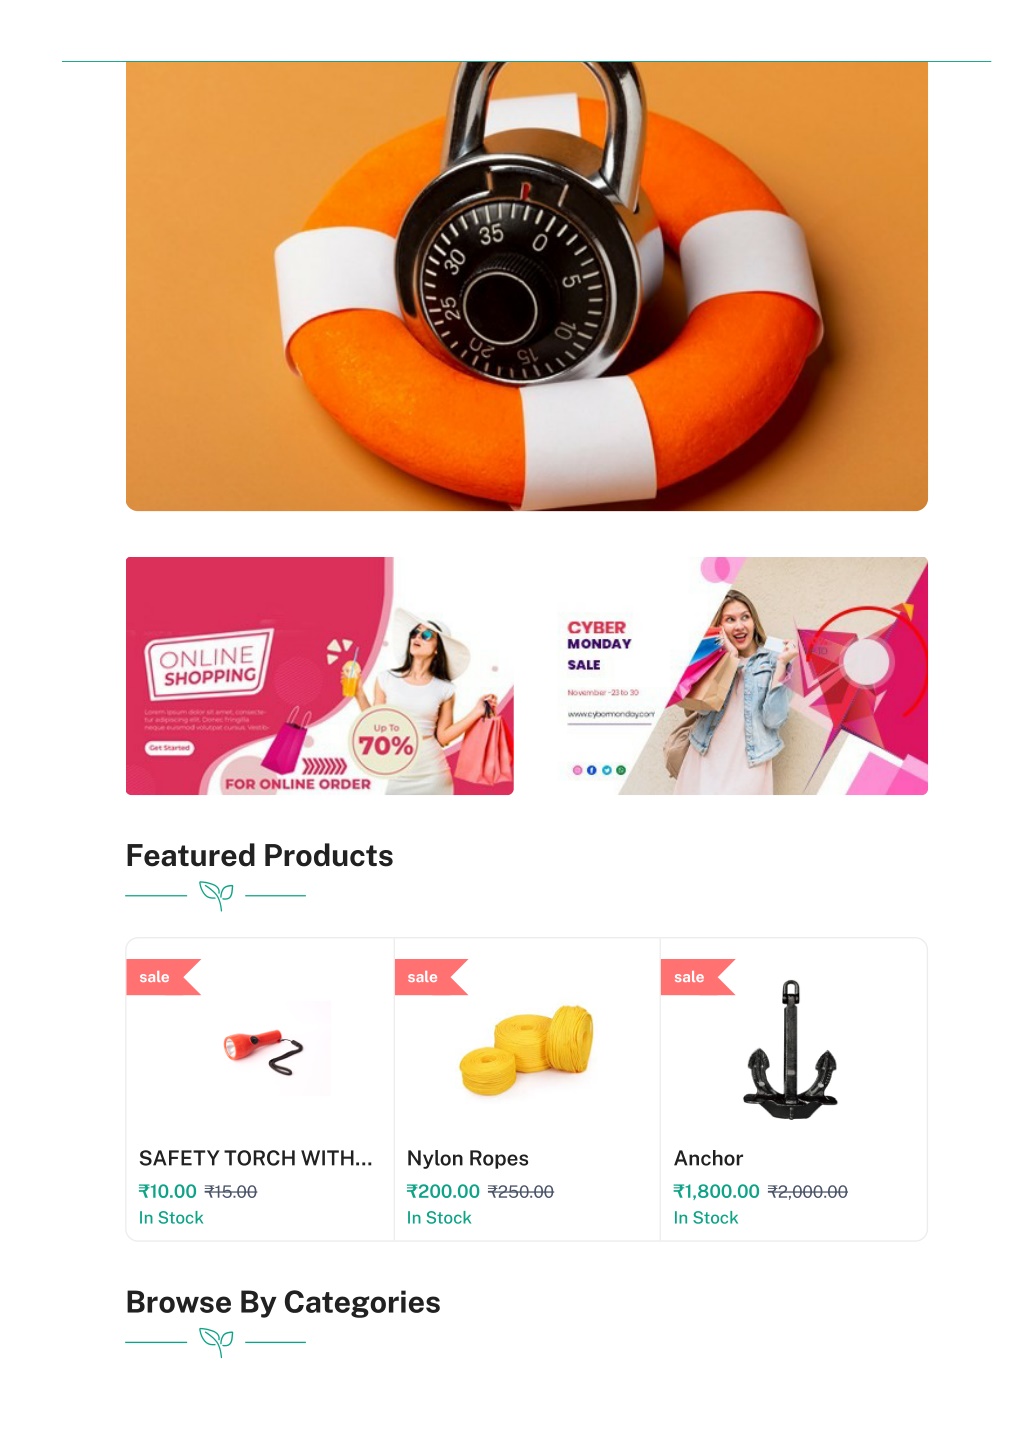This screenshot has width=1024, height=1449.
Task: Click the leaf icon under Featured Products
Action: coord(216,895)
